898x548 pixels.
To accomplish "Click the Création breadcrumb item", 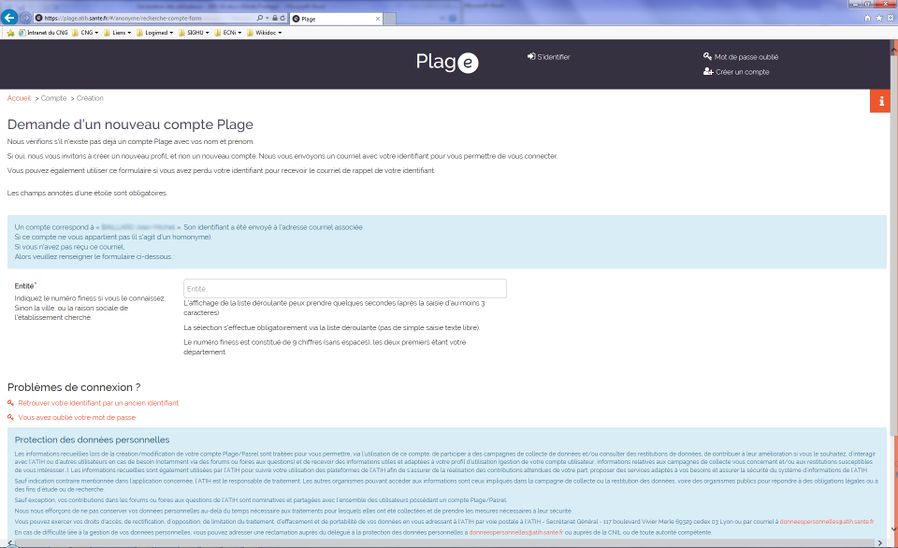I will (90, 98).
